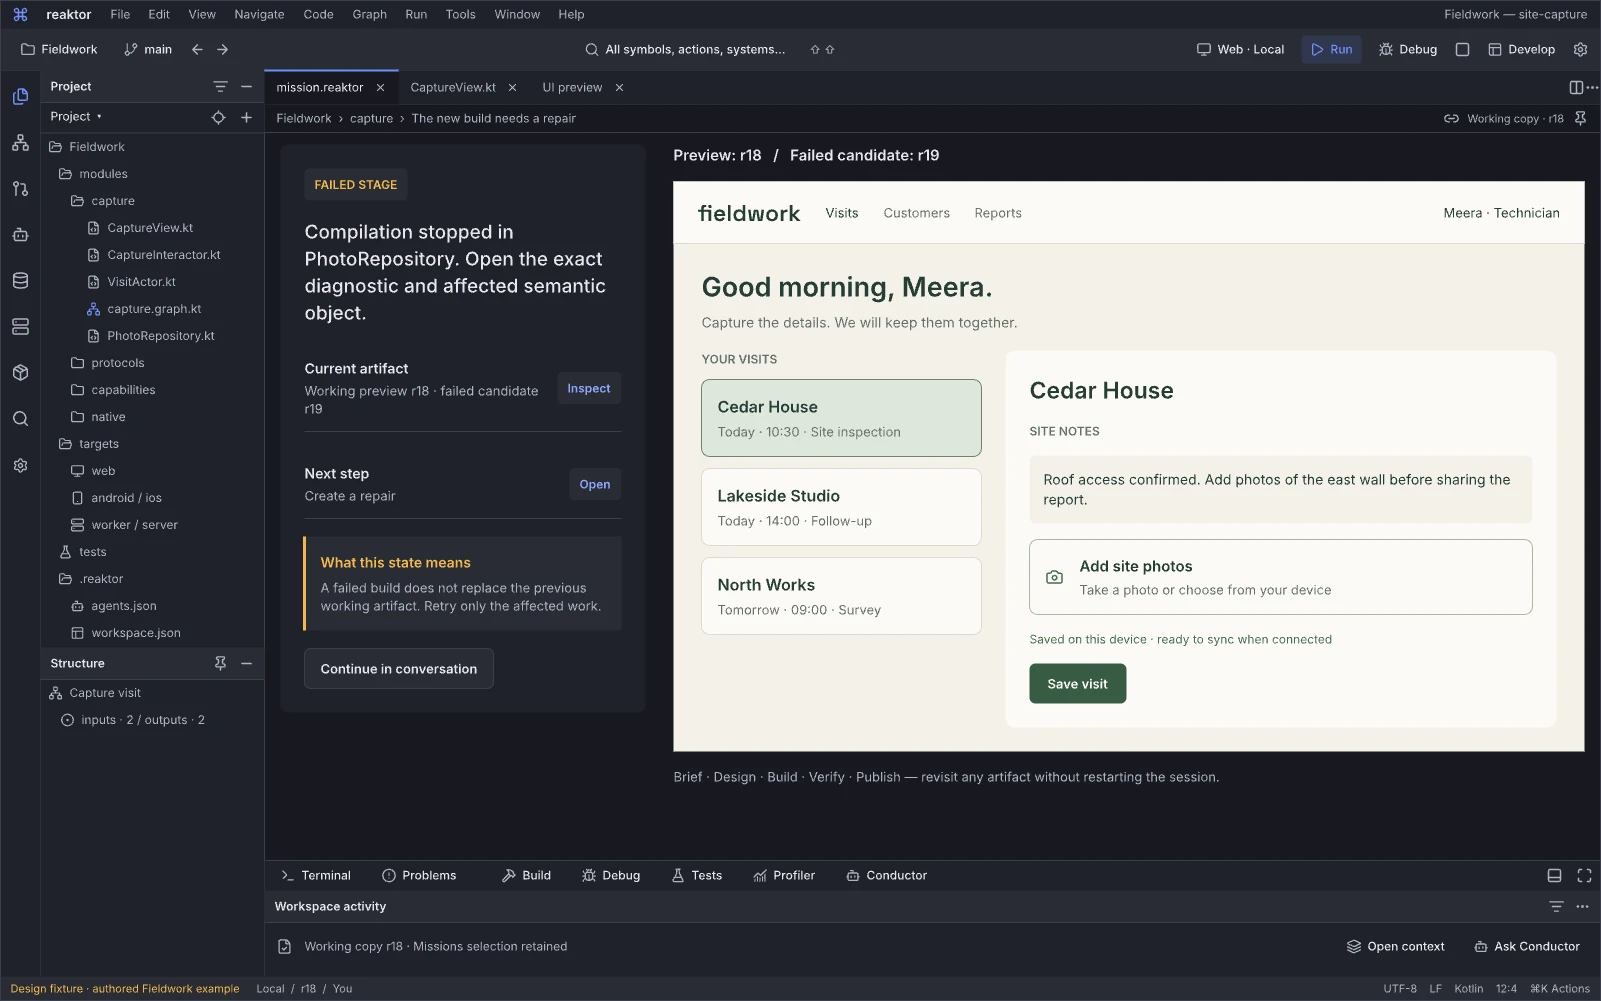
Task: Open the database sidebar icon
Action: point(20,281)
